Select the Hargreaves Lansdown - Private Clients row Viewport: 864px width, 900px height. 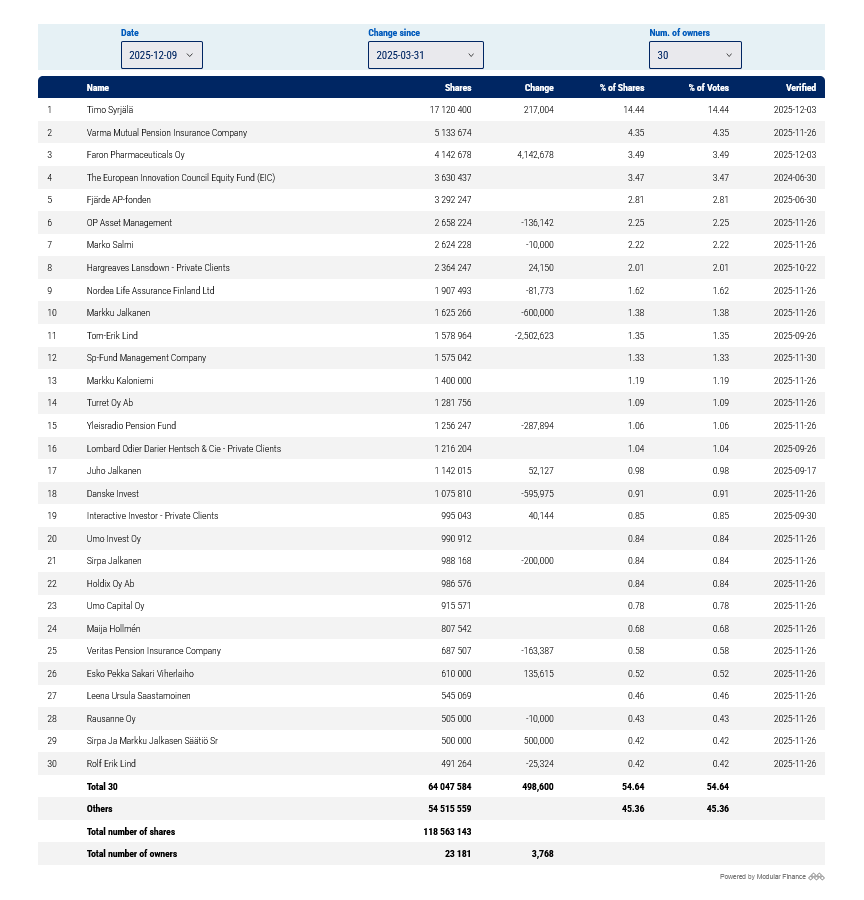coord(158,268)
